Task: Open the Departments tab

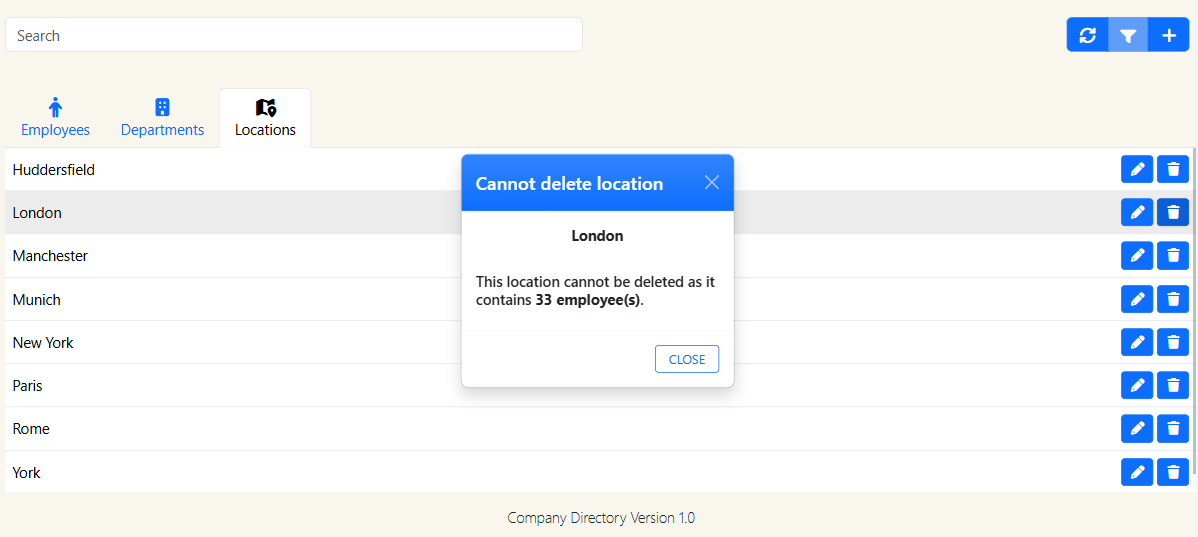Action: [x=162, y=118]
